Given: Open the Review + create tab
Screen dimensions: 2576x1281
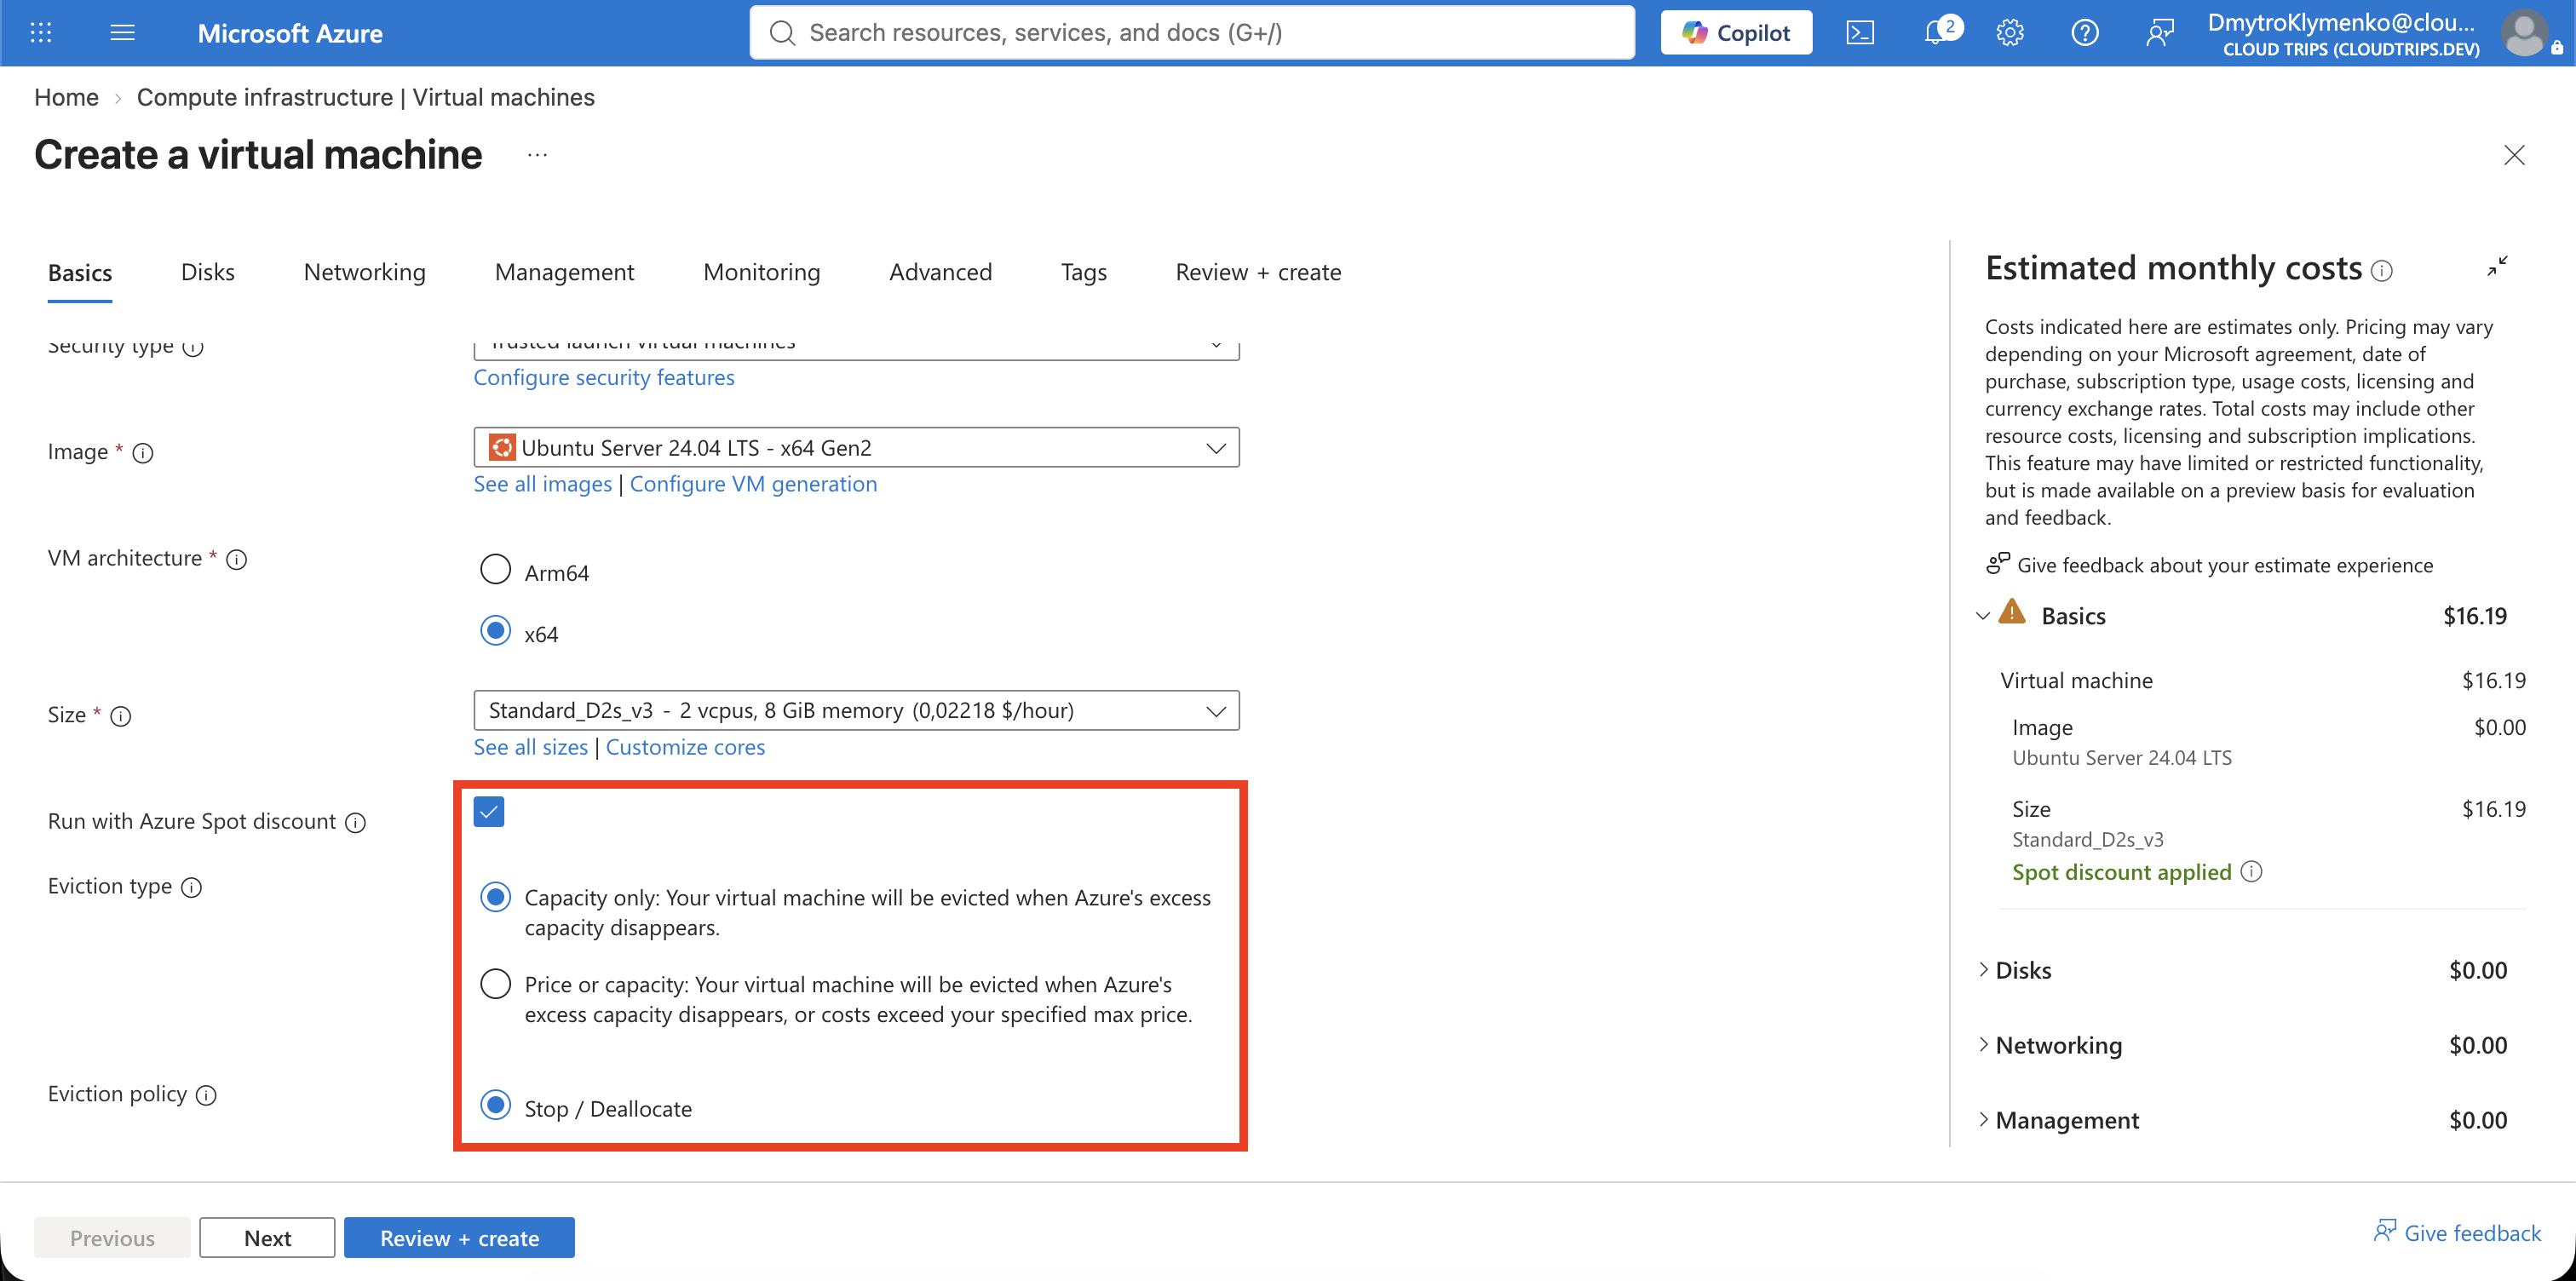Looking at the screenshot, I should click(1258, 272).
